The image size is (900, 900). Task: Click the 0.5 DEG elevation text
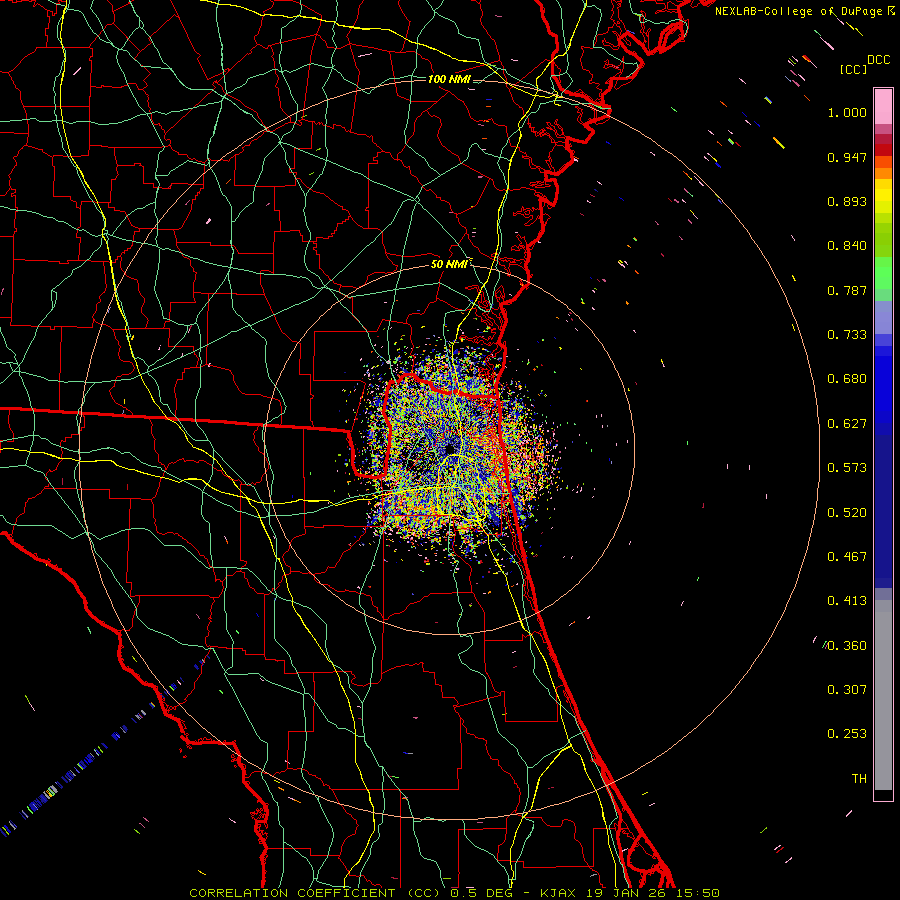[482, 893]
